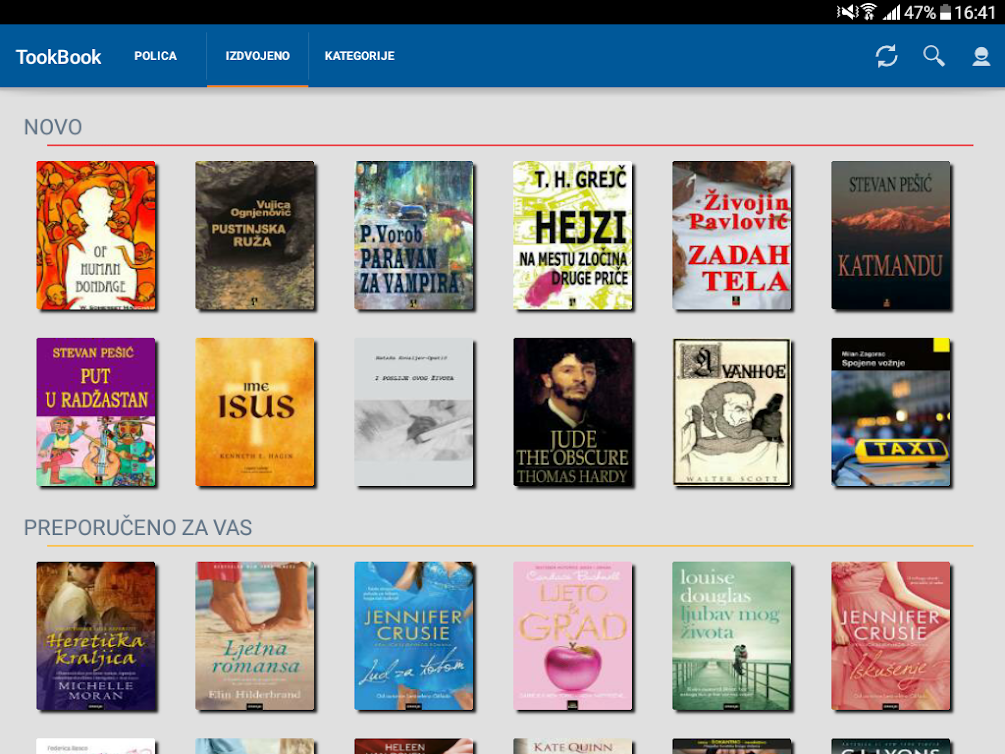Select the Ivanhoe book cover
The image size is (1005, 754).
[x=731, y=412]
